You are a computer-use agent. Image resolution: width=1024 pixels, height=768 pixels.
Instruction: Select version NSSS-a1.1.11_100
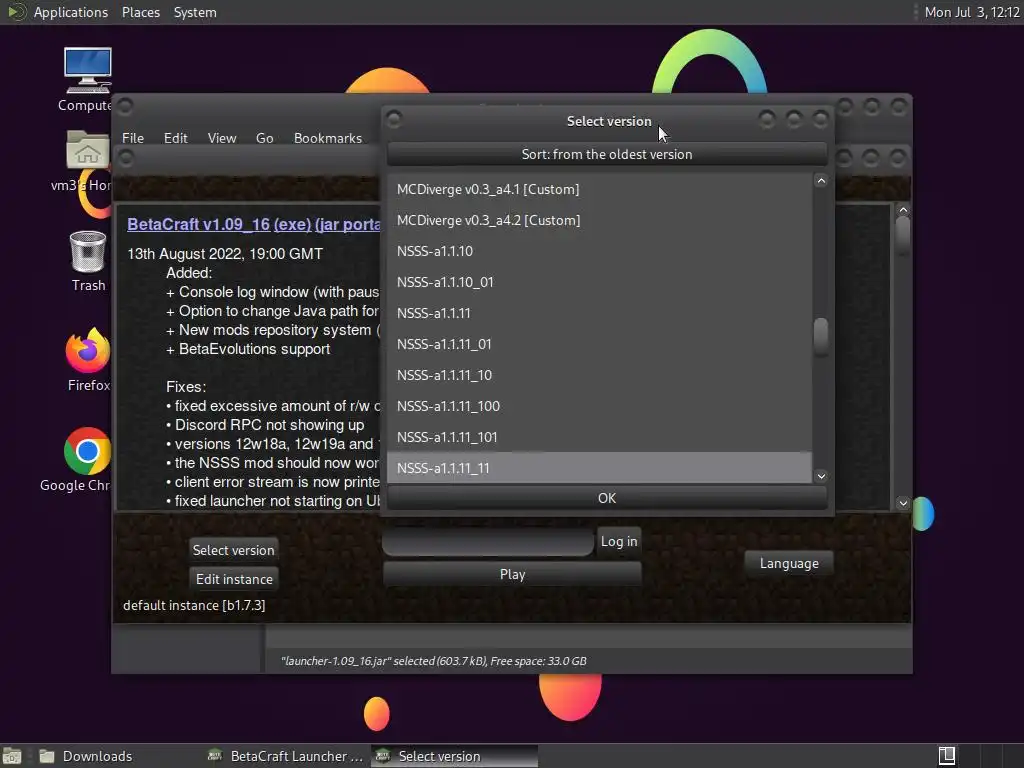599,406
